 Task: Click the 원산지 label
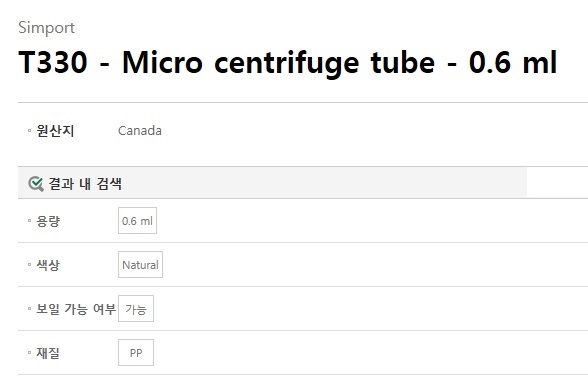coord(55,131)
